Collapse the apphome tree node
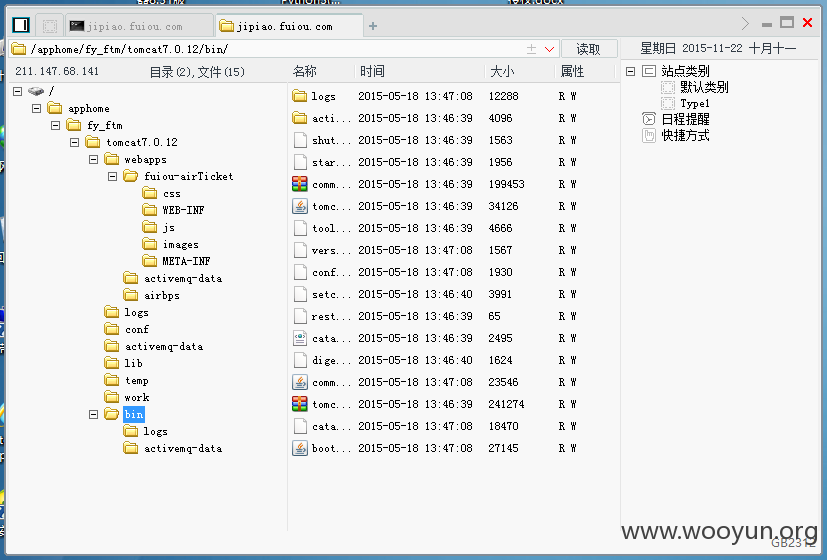 (x=36, y=108)
